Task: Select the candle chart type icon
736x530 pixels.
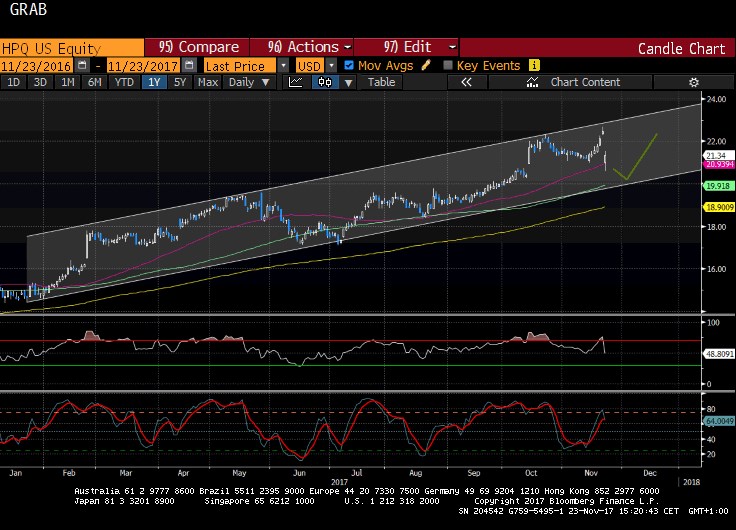Action: [x=325, y=82]
